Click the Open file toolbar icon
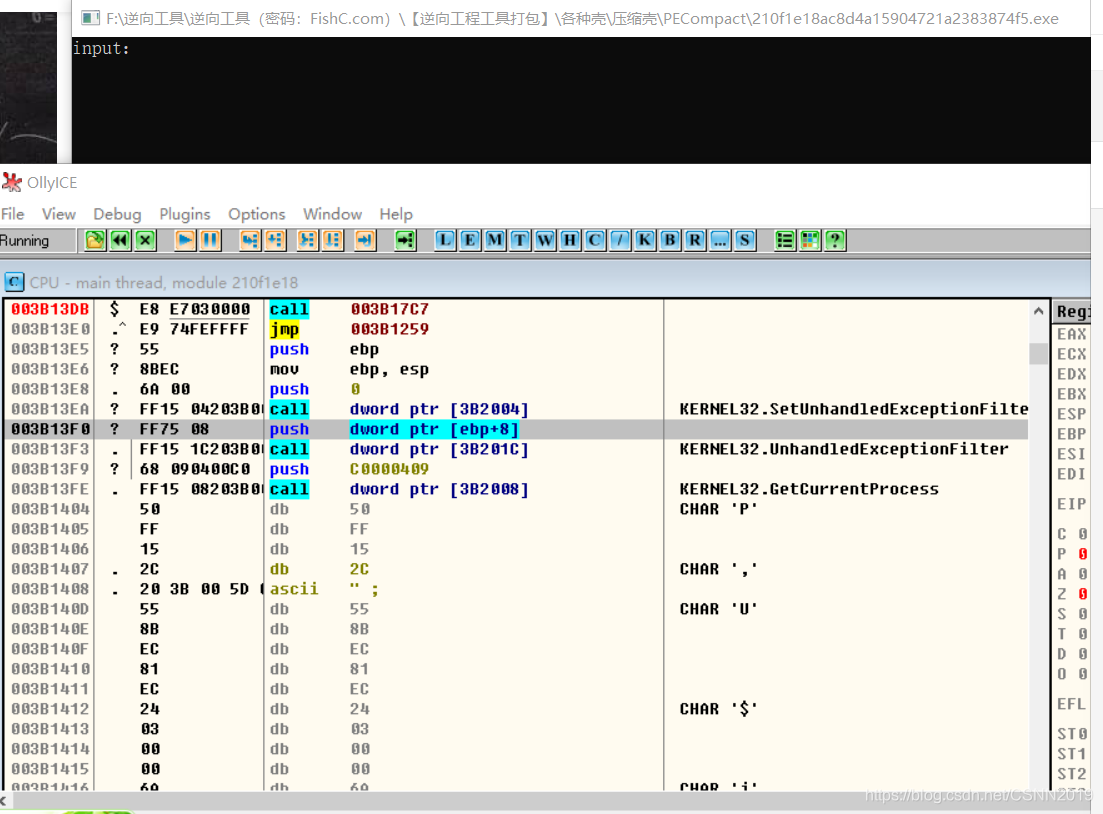Image resolution: width=1103 pixels, height=814 pixels. click(95, 241)
